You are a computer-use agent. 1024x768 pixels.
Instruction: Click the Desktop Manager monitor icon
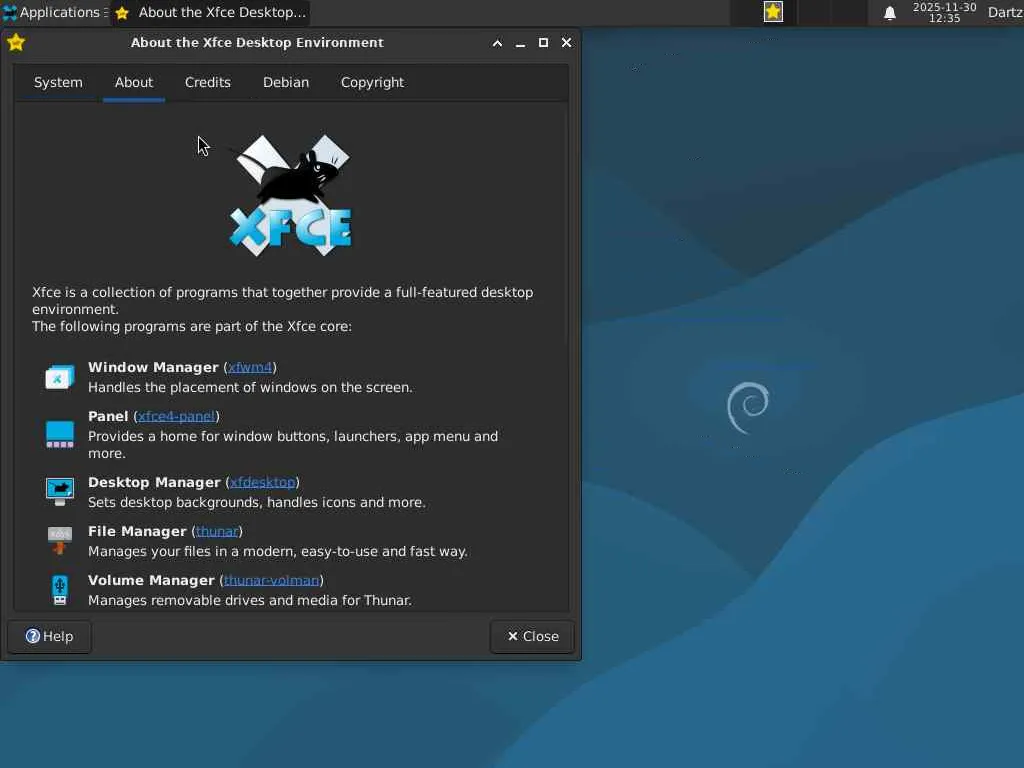click(x=59, y=492)
